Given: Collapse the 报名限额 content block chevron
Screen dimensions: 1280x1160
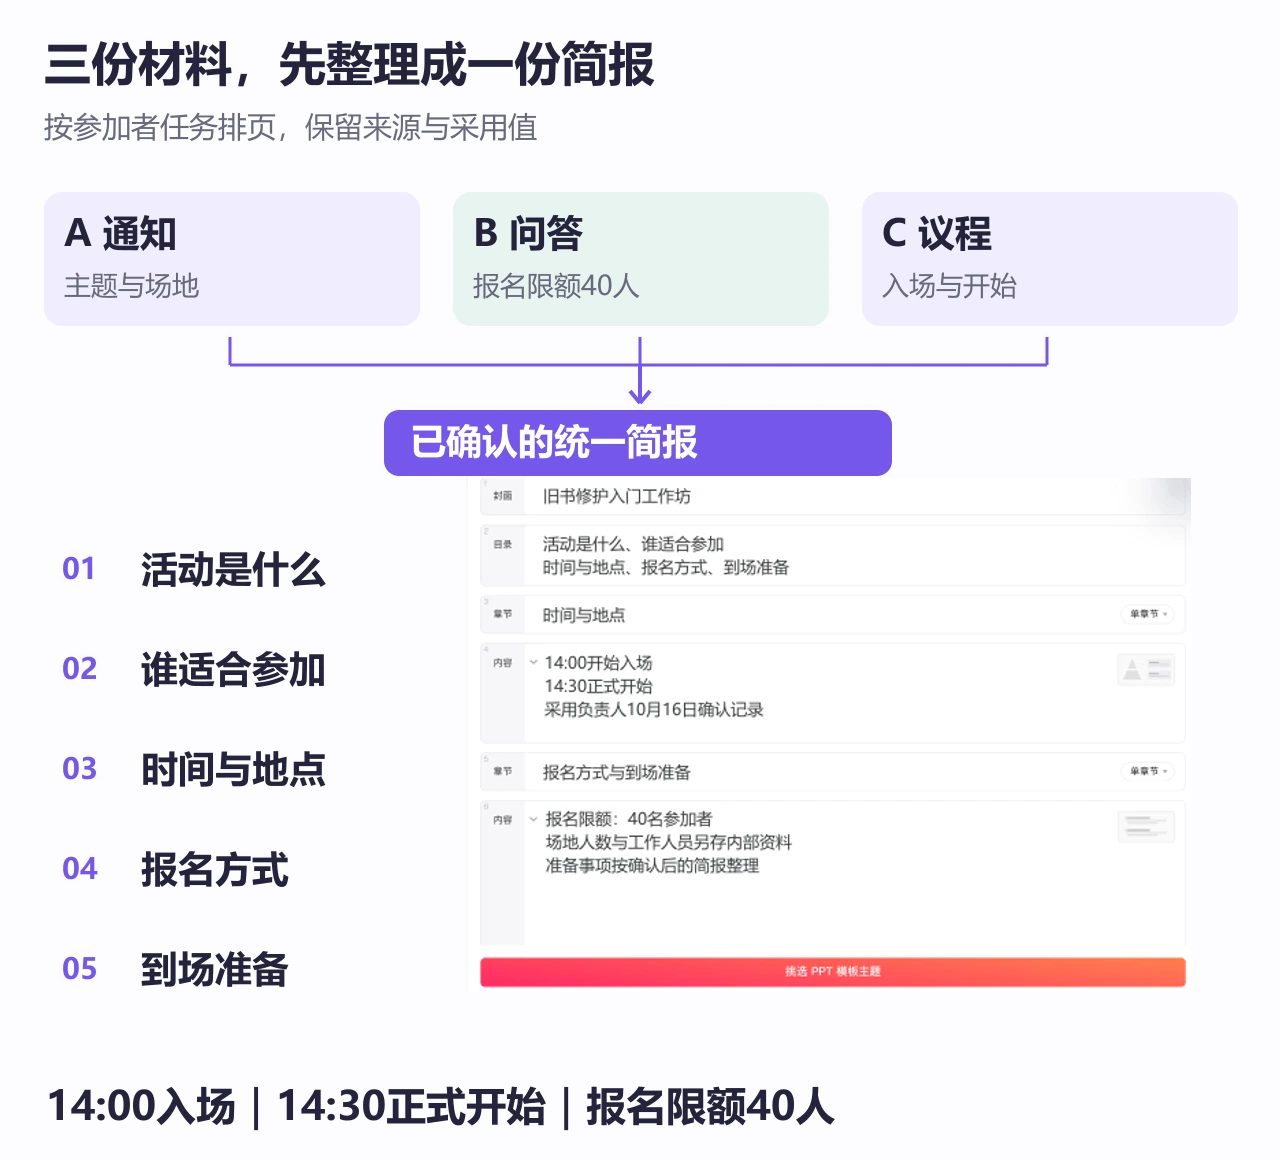Looking at the screenshot, I should click(533, 819).
